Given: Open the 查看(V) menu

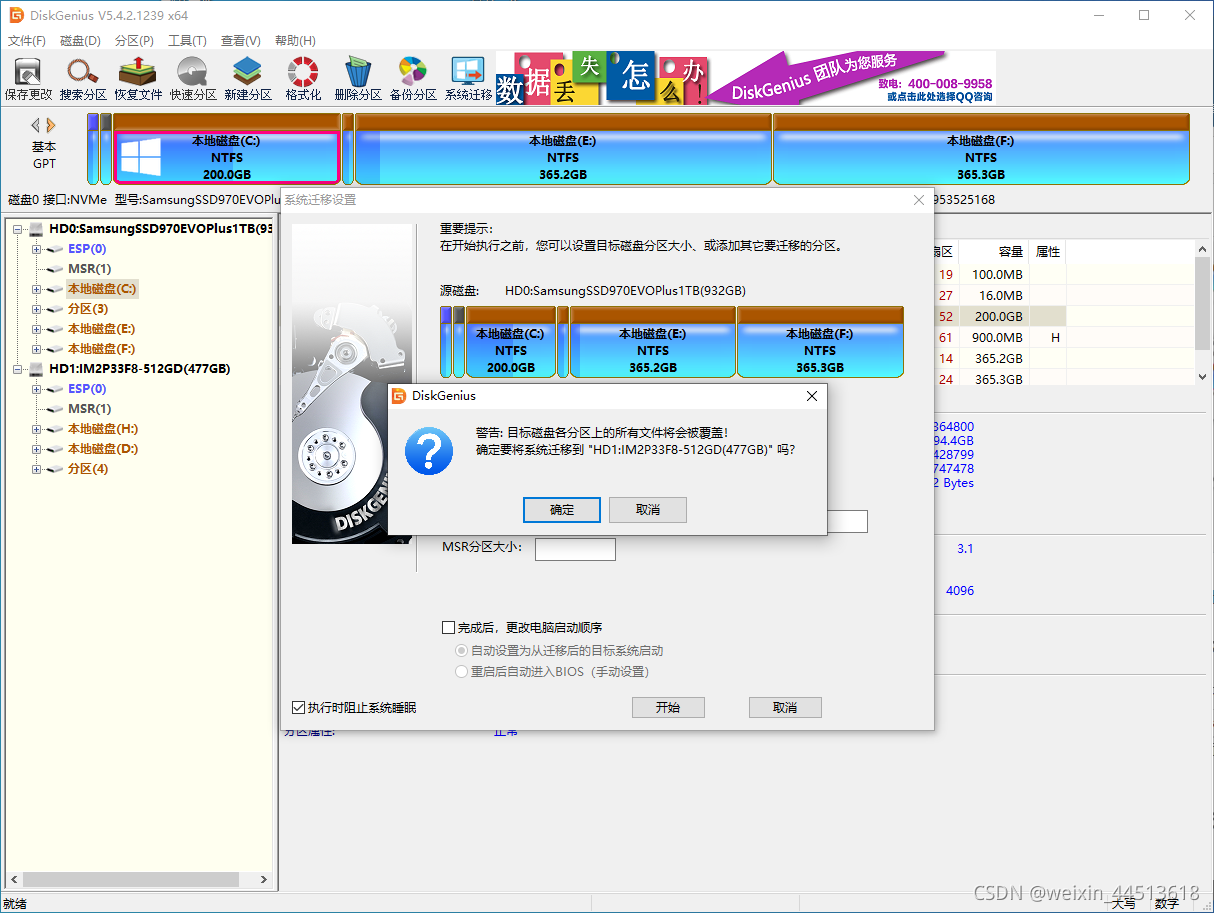Looking at the screenshot, I should [240, 41].
